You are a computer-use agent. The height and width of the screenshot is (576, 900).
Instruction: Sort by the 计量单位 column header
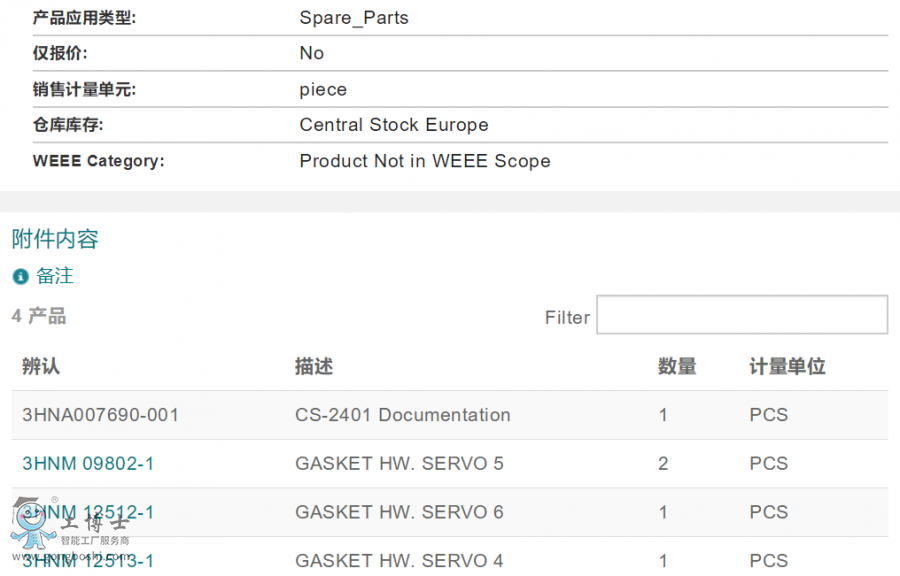tap(787, 367)
